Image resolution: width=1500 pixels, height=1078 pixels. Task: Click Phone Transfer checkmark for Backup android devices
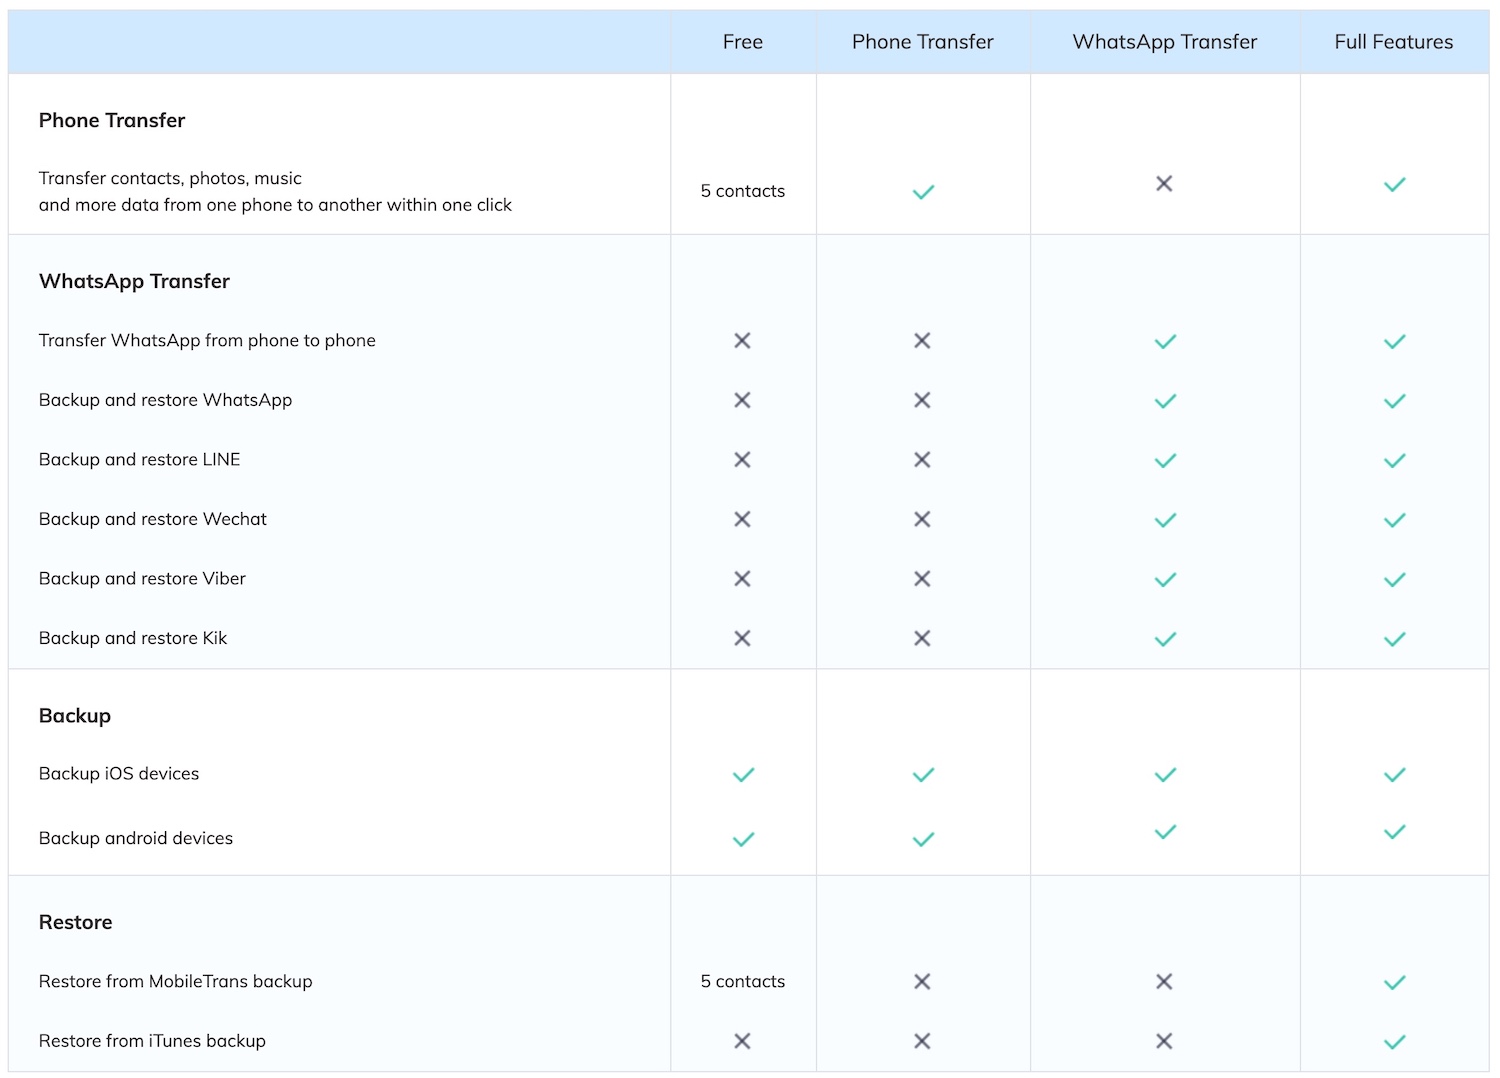point(923,840)
